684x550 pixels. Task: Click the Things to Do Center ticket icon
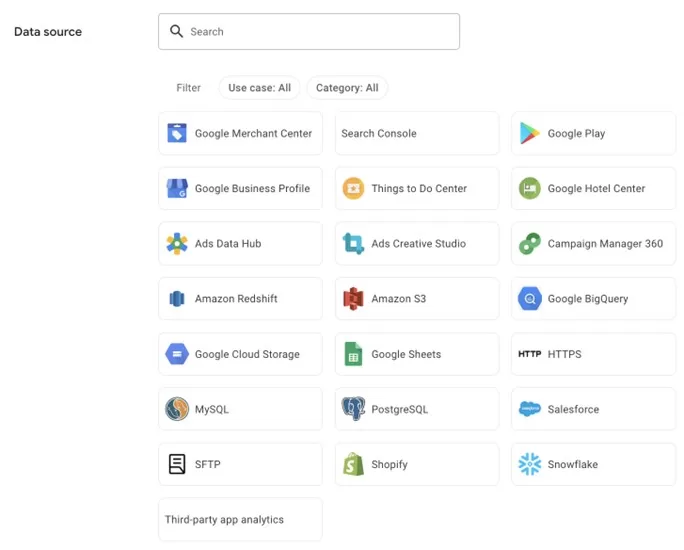353,188
